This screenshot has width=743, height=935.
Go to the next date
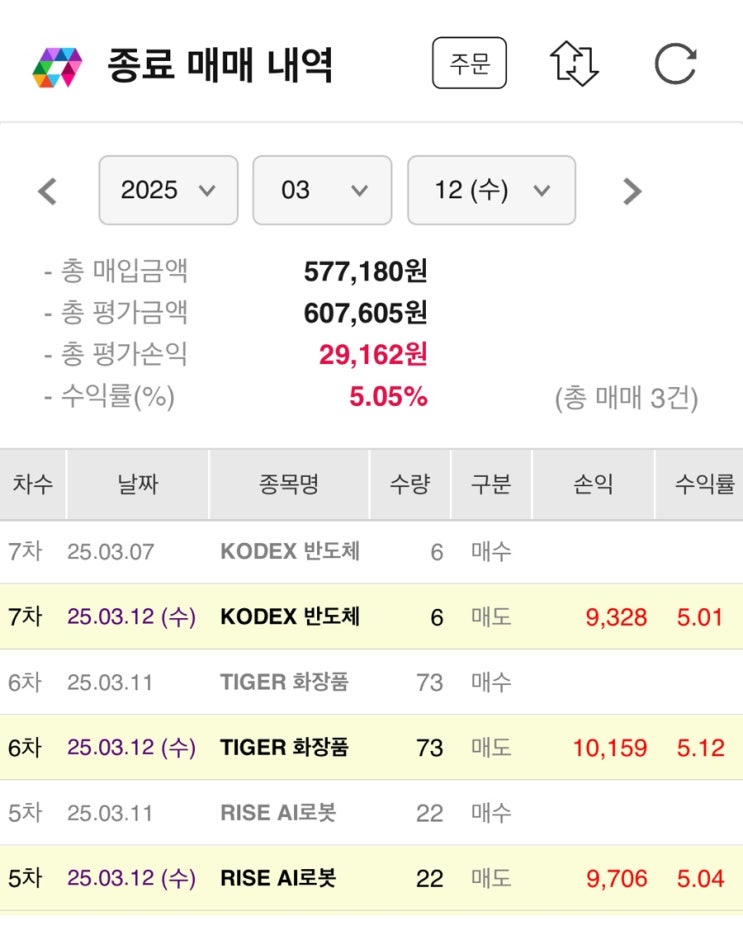631,190
